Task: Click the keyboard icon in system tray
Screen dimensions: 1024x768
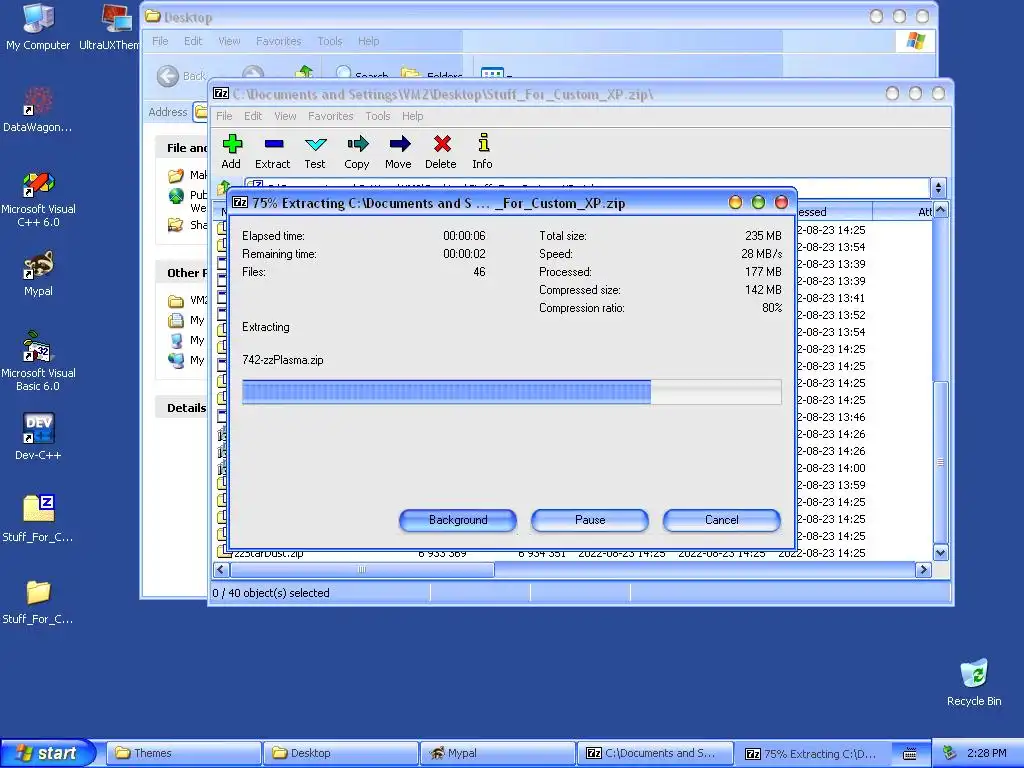Action: (910, 754)
